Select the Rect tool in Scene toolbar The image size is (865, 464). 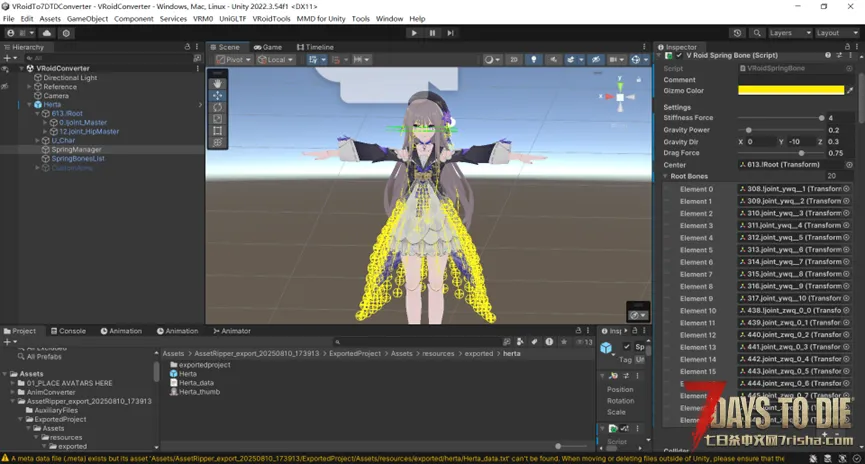(x=217, y=131)
